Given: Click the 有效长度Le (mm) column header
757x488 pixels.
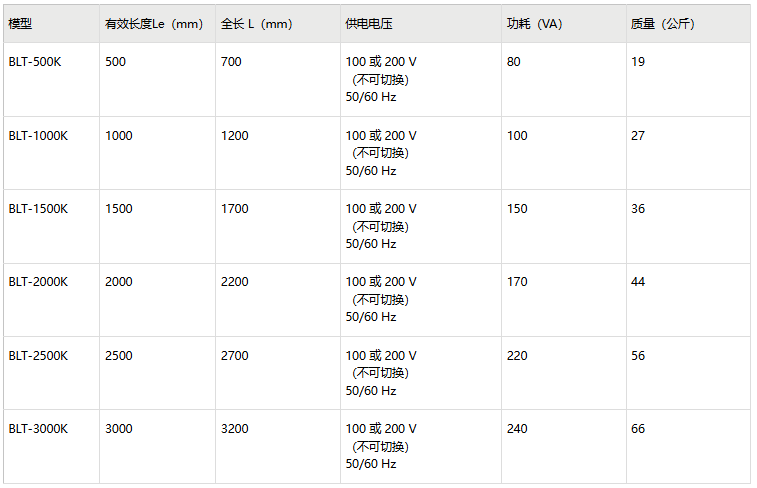Looking at the screenshot, I should [x=153, y=24].
